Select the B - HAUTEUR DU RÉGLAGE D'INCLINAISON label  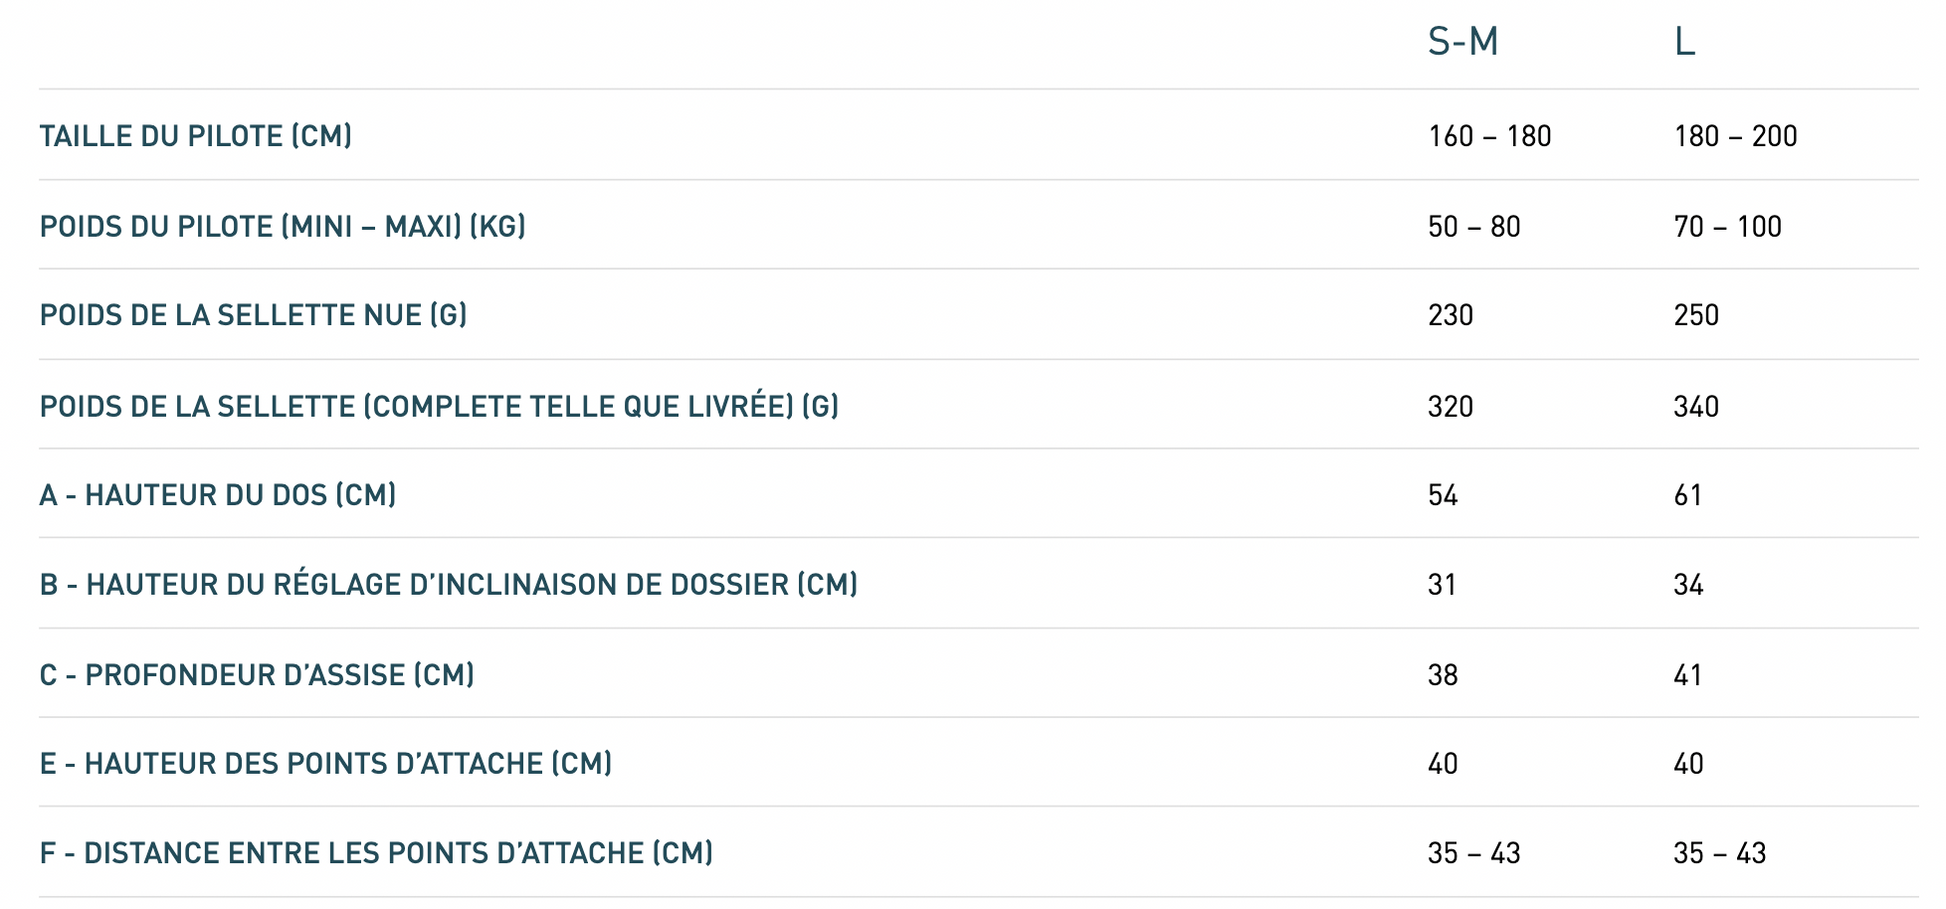[449, 584]
